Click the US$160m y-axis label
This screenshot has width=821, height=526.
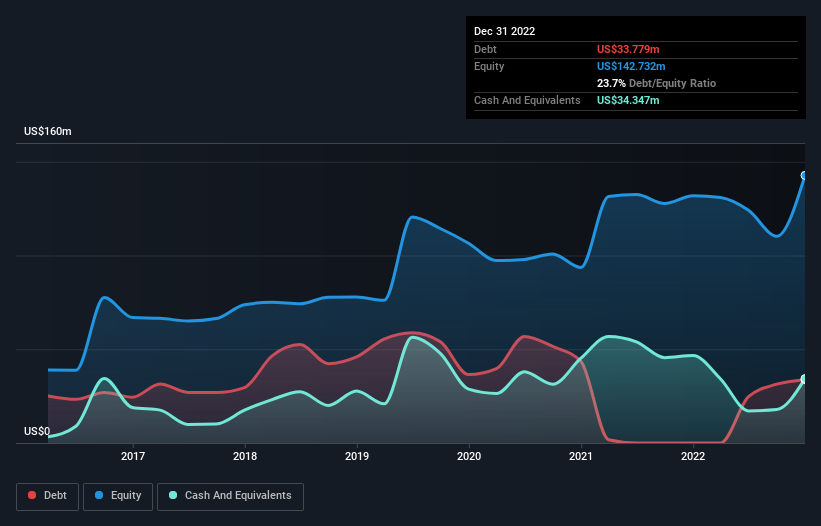tap(48, 131)
